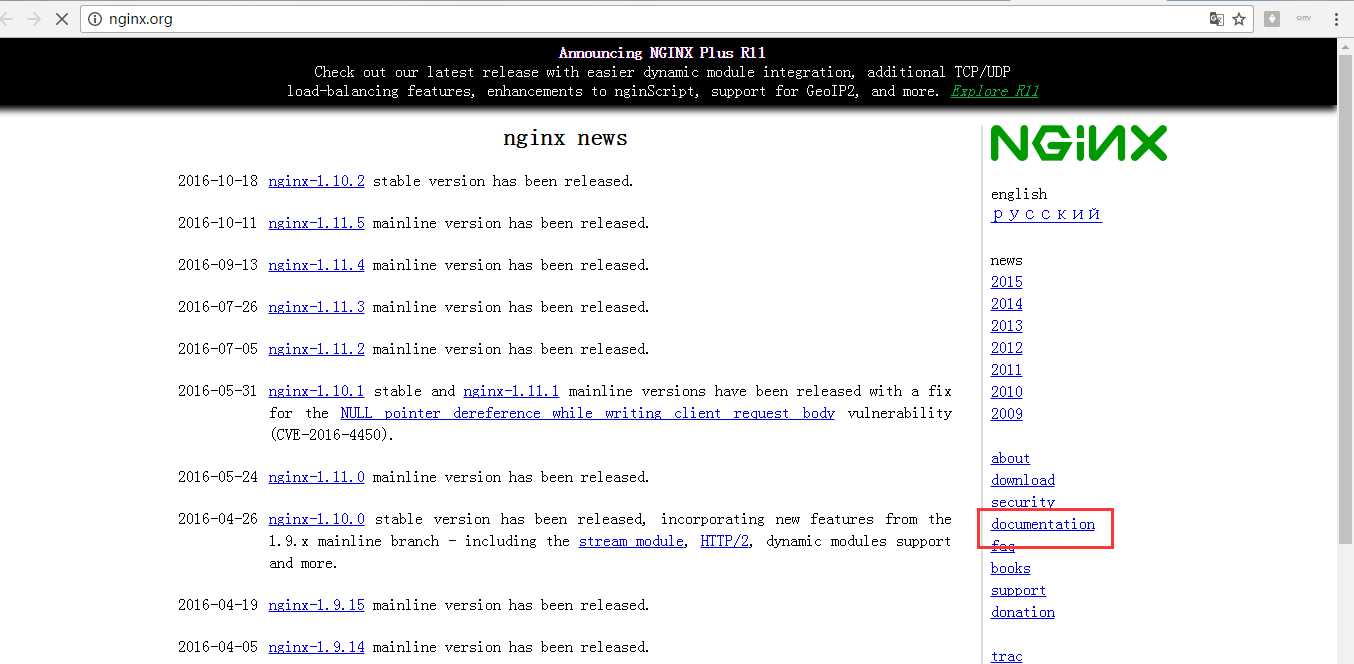Open the books link in sidebar
This screenshot has height=664, width=1354.
click(x=1010, y=569)
